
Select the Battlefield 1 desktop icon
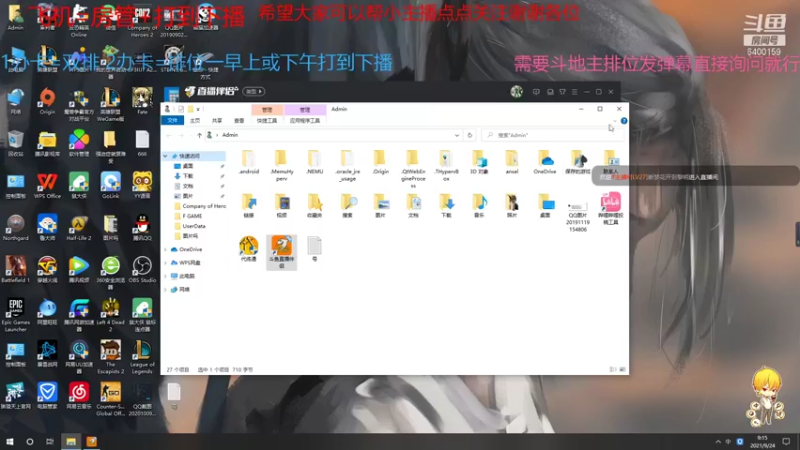click(15, 269)
